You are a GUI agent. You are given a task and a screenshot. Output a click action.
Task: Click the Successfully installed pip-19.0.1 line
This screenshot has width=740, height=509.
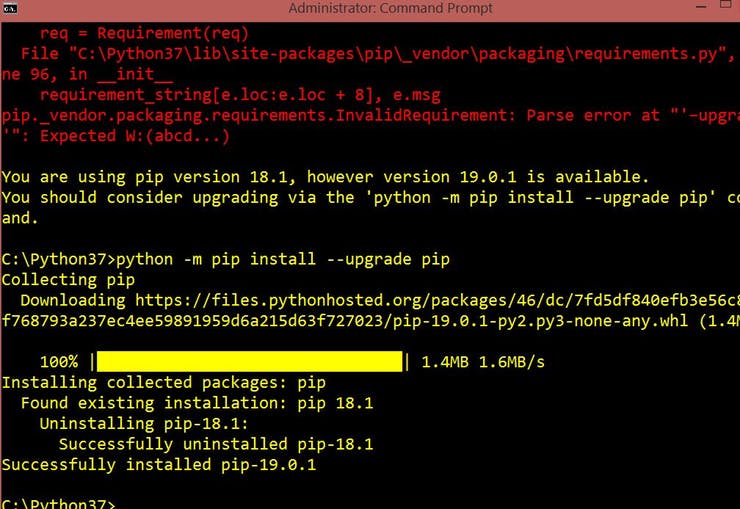click(x=159, y=465)
